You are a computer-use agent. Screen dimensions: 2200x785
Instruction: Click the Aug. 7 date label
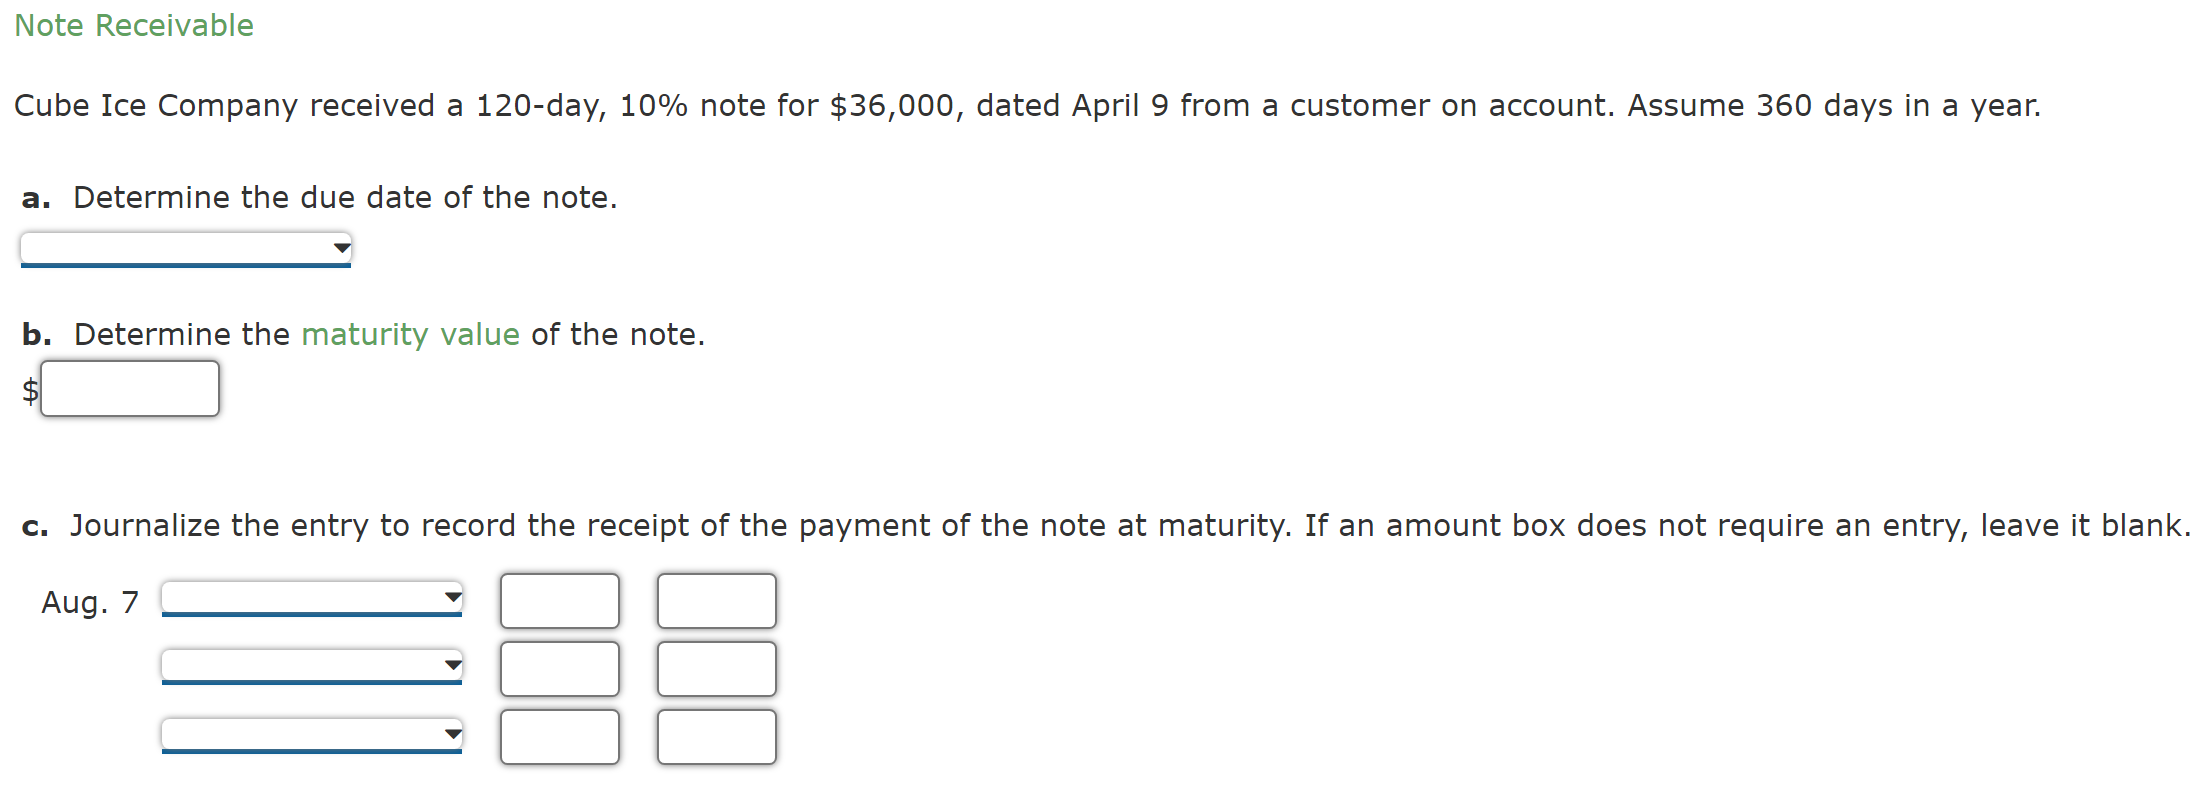point(88,600)
